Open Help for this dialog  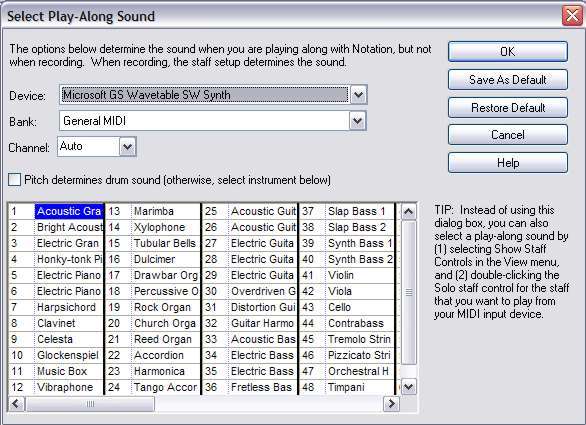(508, 163)
